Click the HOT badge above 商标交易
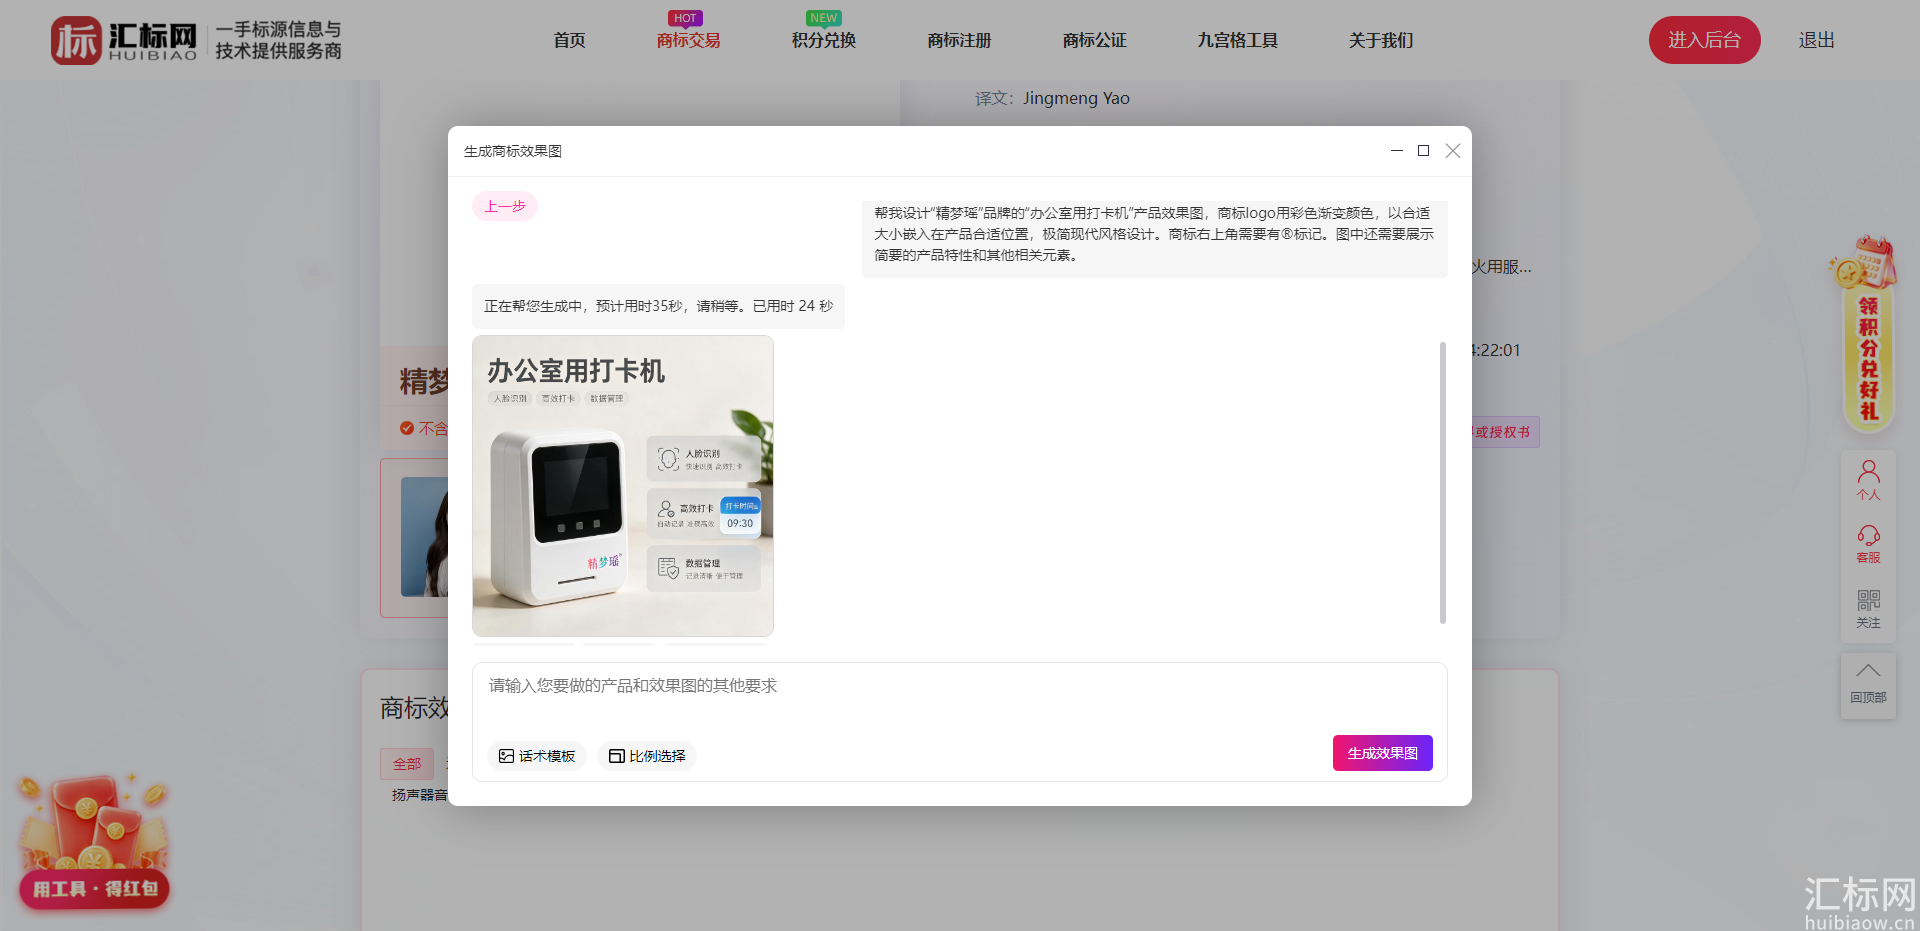The height and width of the screenshot is (931, 1920). (x=685, y=18)
